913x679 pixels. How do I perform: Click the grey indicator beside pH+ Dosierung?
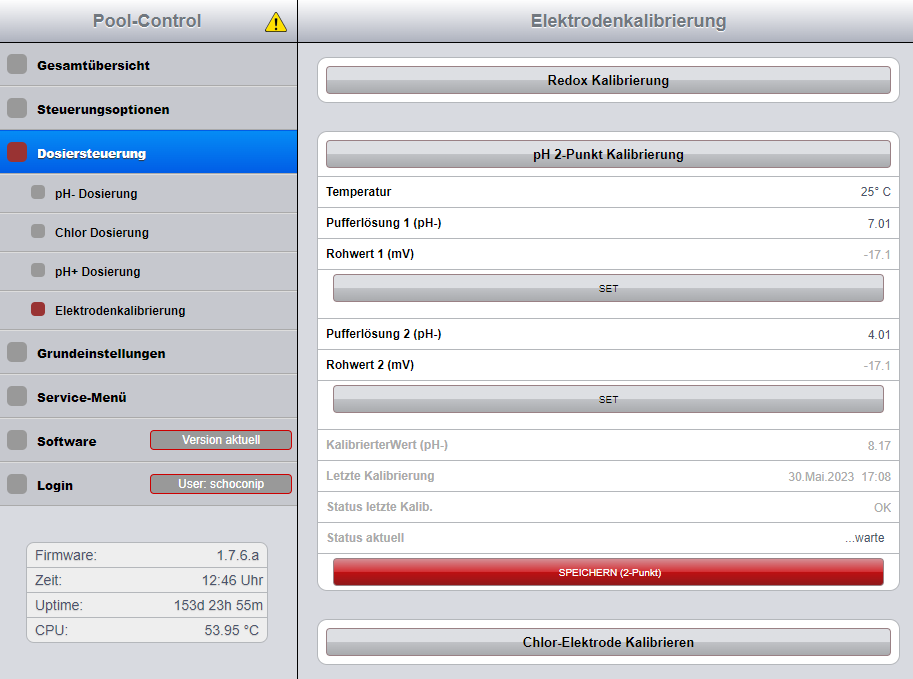point(38,270)
